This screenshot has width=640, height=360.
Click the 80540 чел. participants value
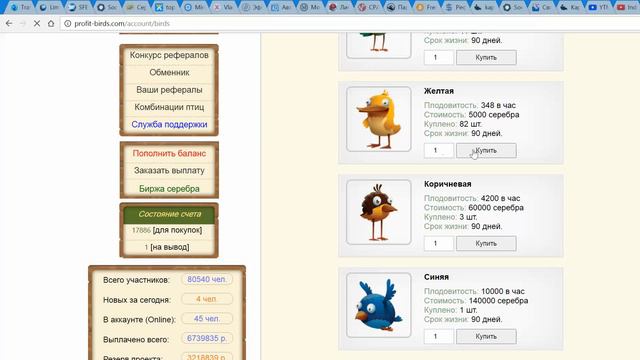207,280
